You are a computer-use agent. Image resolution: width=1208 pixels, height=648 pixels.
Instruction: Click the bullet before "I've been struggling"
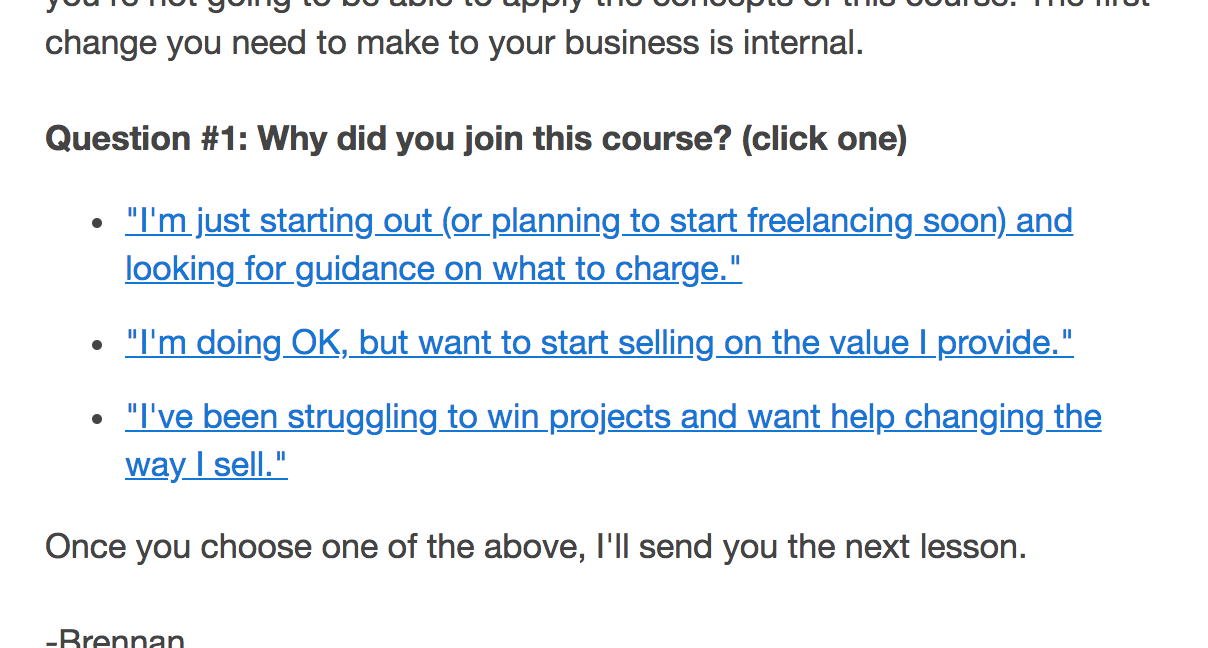pyautogui.click(x=97, y=419)
